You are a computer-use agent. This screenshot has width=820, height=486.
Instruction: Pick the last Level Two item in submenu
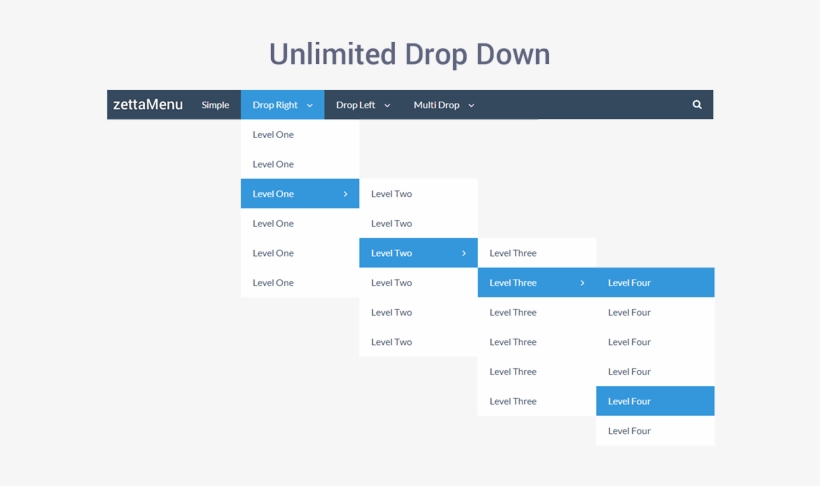(391, 342)
